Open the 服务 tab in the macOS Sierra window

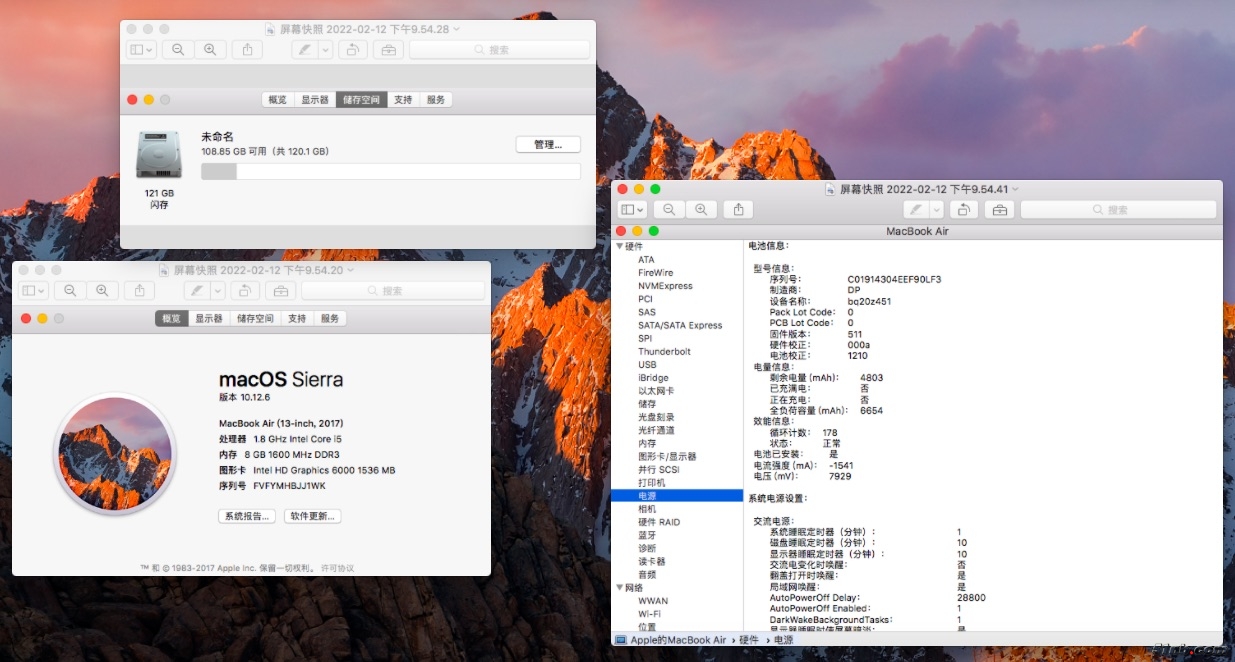pos(330,318)
